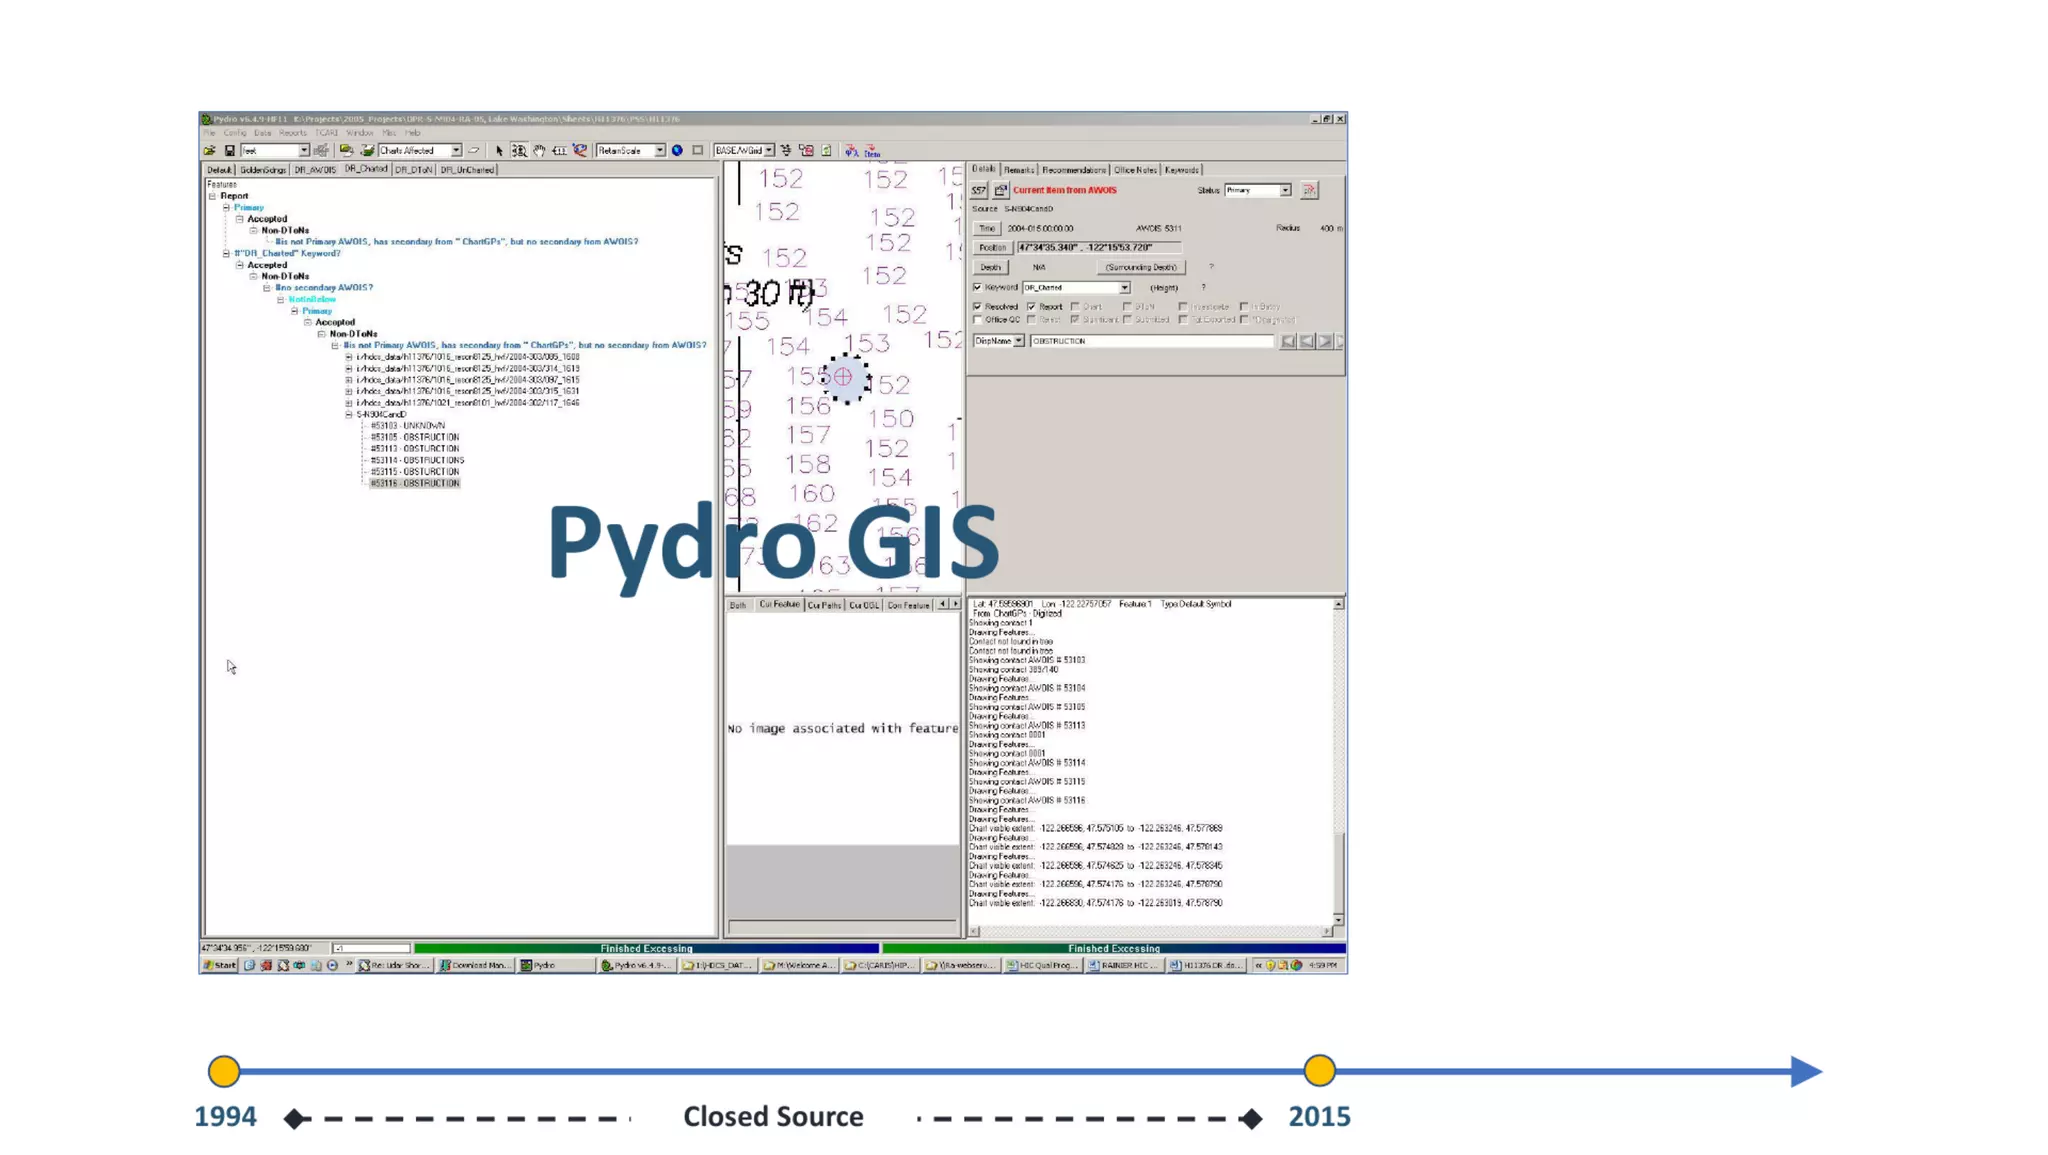Screen dimensions: 2048x1155
Task: Open the File menu
Action: pyautogui.click(x=210, y=133)
